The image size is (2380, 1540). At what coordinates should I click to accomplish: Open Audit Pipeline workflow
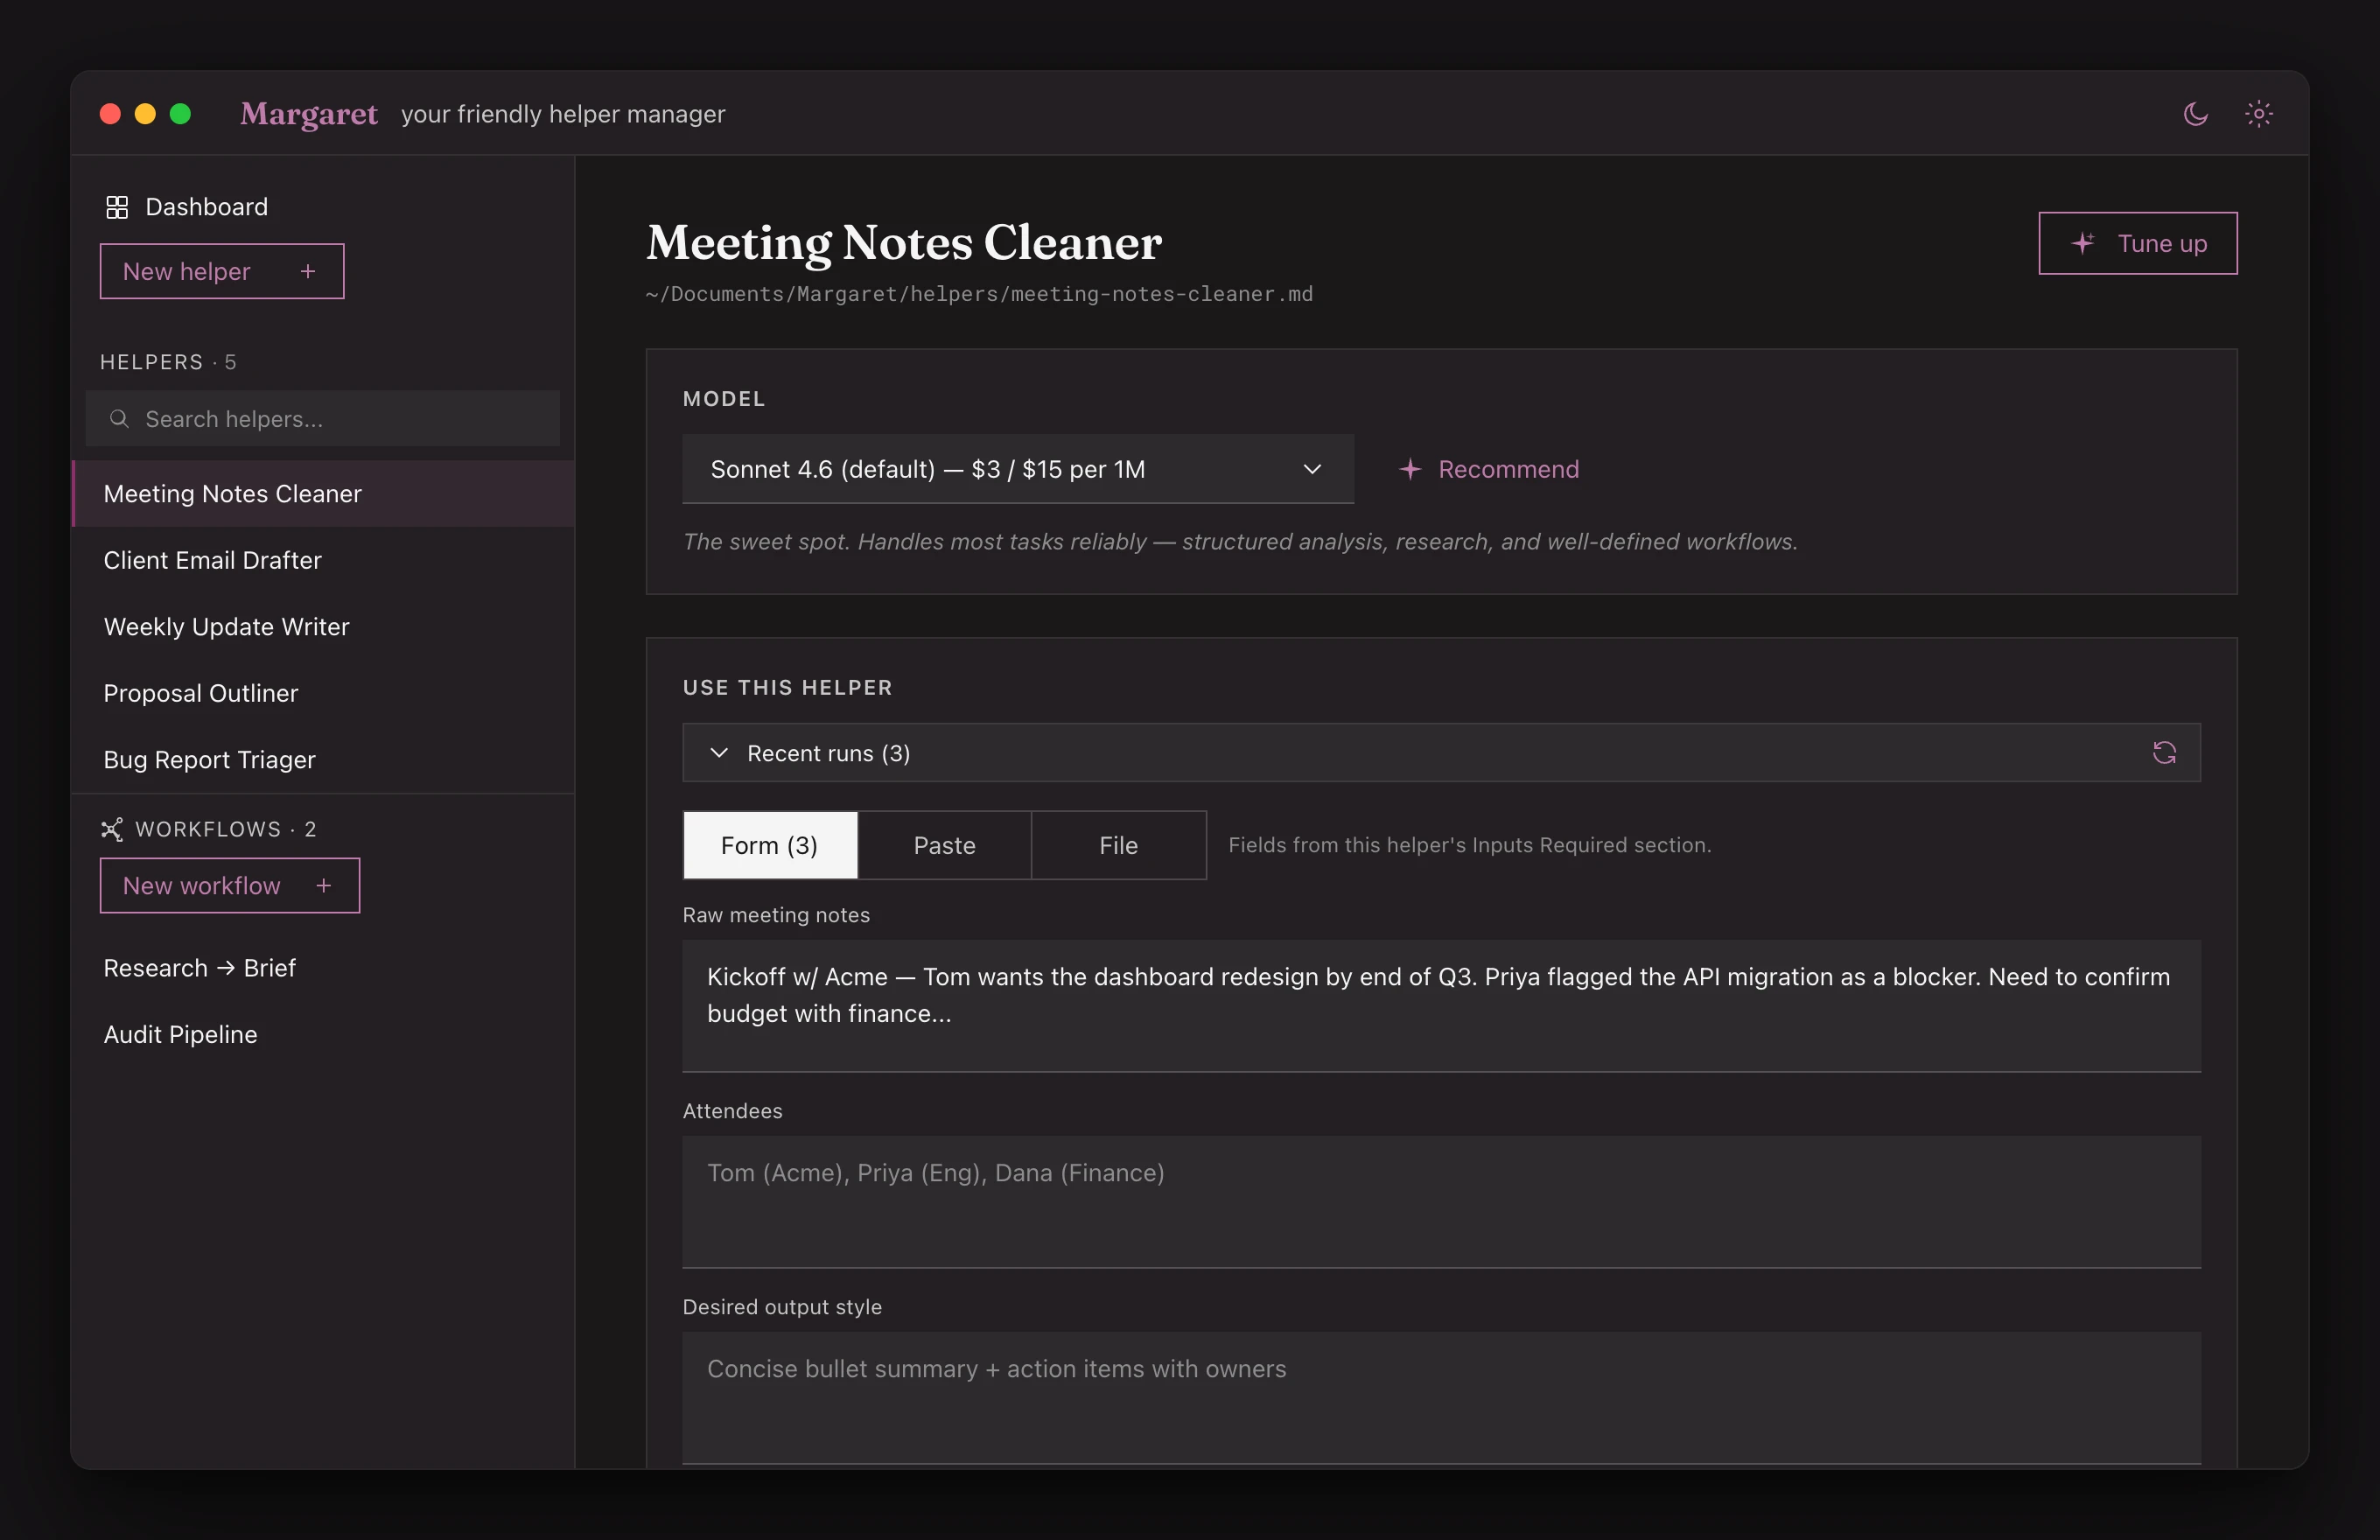coord(323,1035)
